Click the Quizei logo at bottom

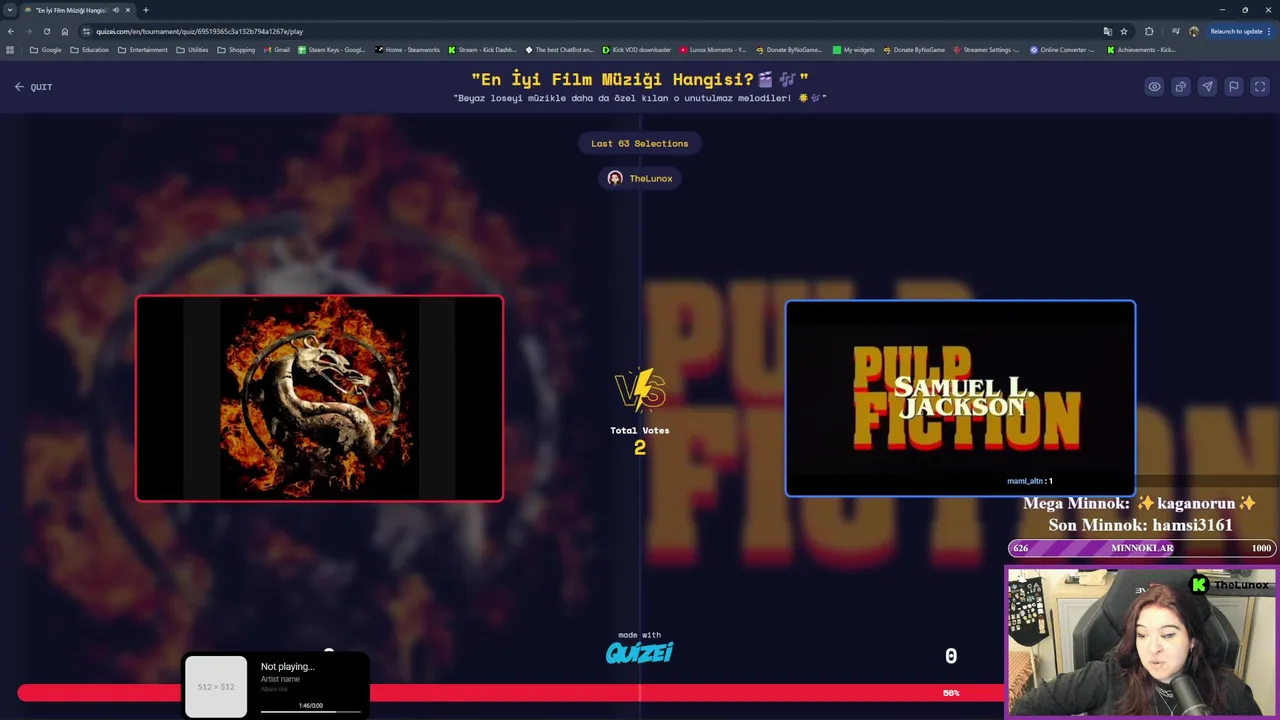(x=639, y=653)
